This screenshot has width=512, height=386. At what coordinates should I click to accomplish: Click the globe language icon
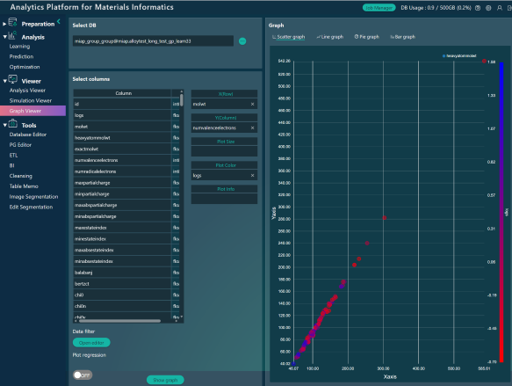(488, 8)
